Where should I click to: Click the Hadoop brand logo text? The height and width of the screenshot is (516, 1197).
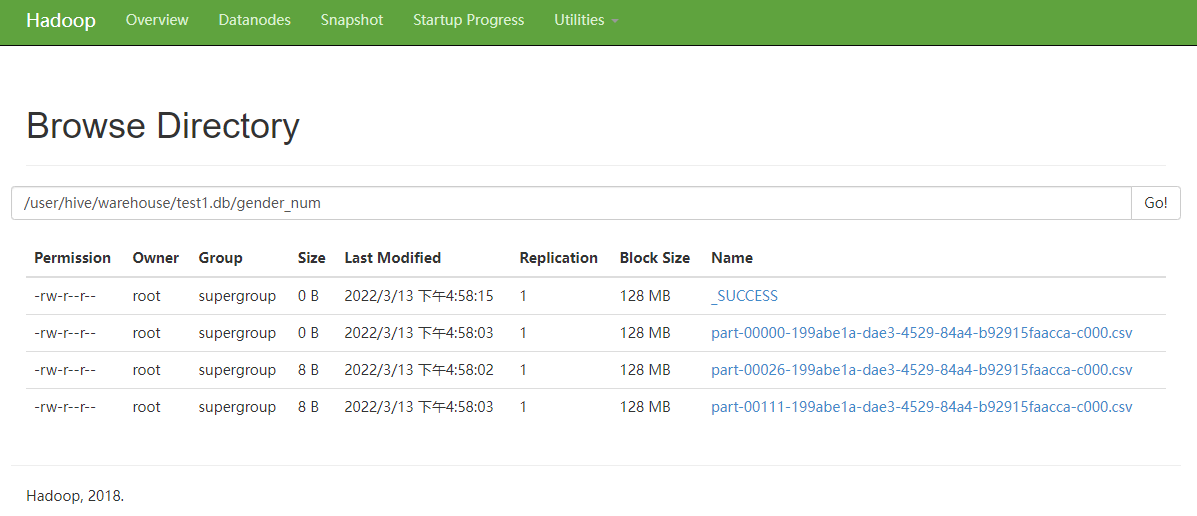pos(61,21)
